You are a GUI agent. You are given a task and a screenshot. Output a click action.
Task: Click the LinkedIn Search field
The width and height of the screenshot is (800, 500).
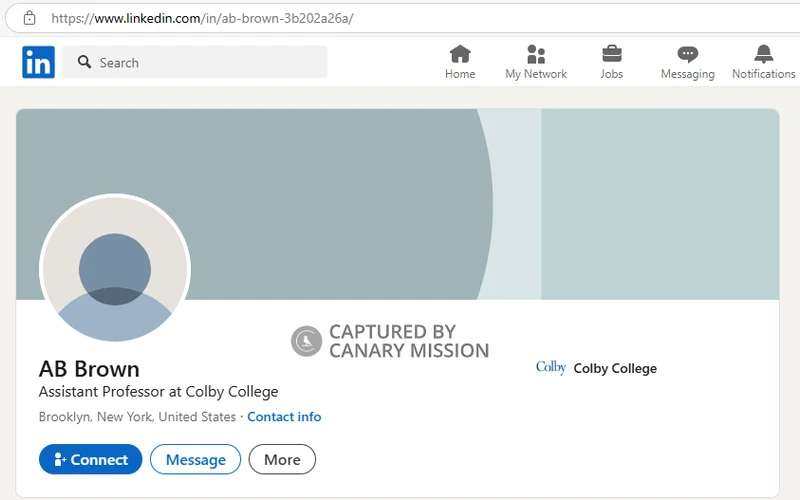point(194,62)
